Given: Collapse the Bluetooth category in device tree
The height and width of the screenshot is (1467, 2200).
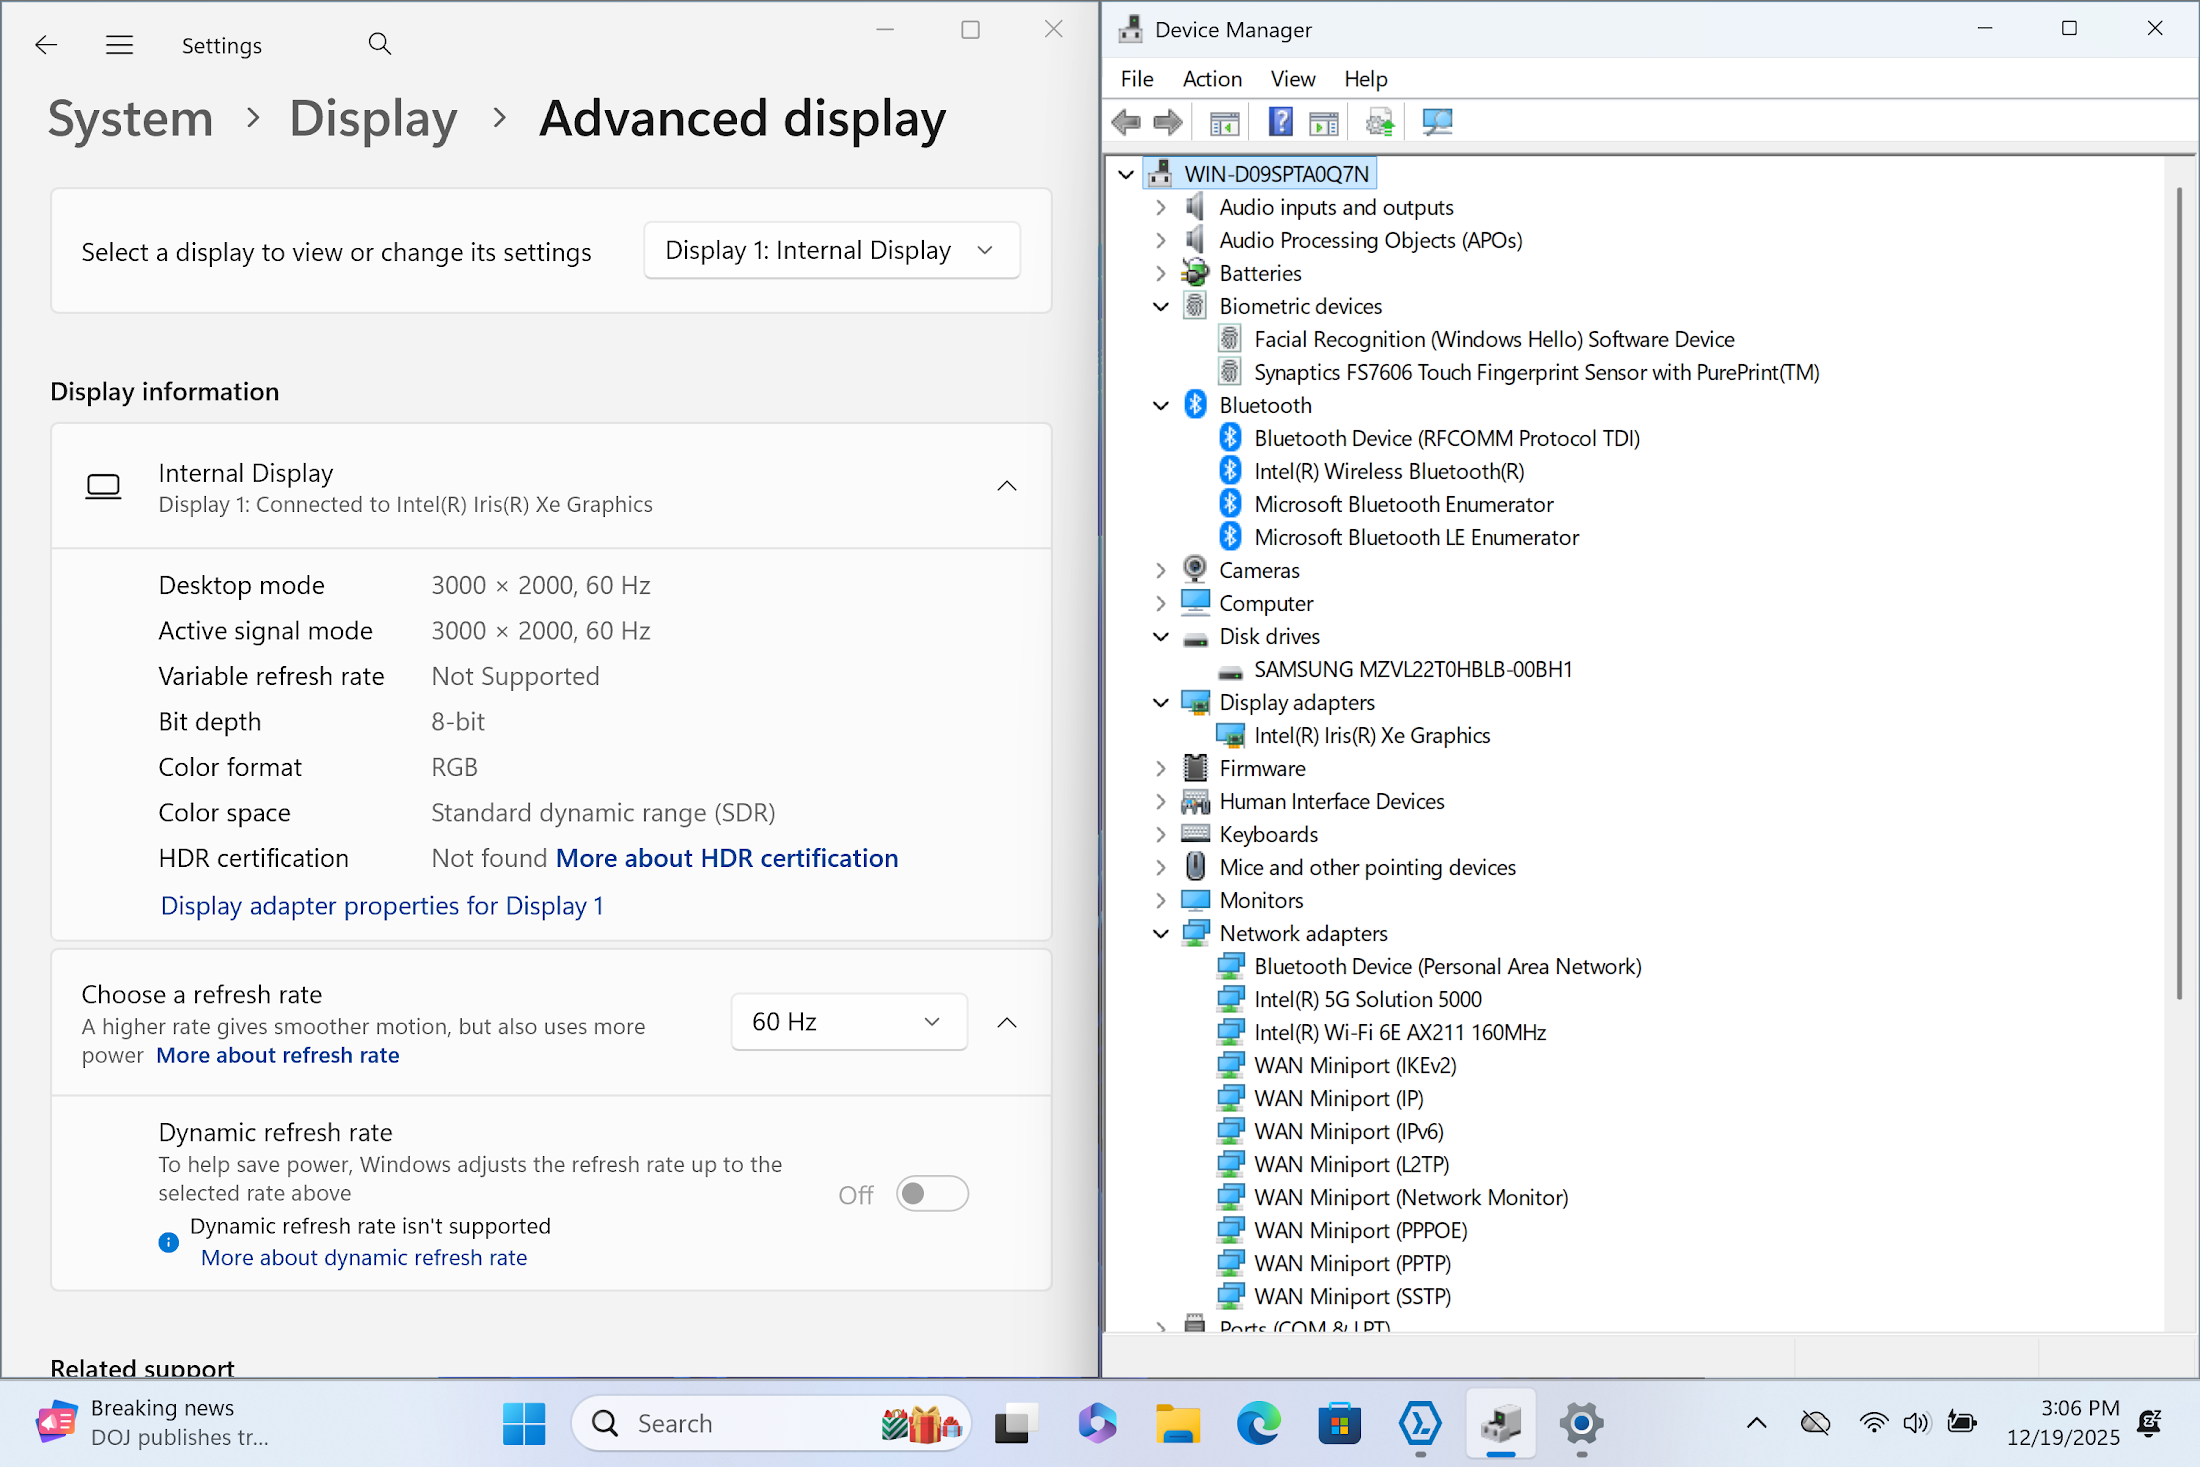Looking at the screenshot, I should 1160,406.
